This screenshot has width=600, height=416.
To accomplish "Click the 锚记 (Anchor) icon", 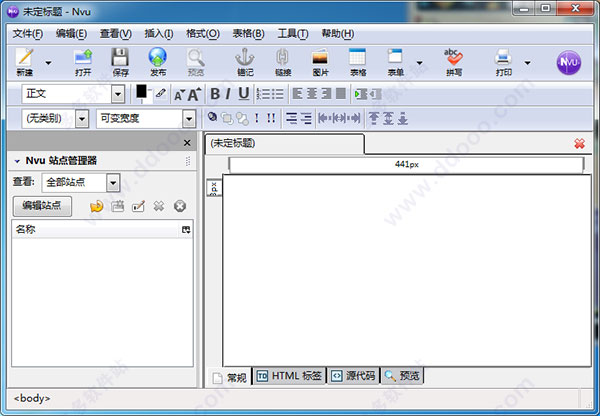I will [x=245, y=62].
